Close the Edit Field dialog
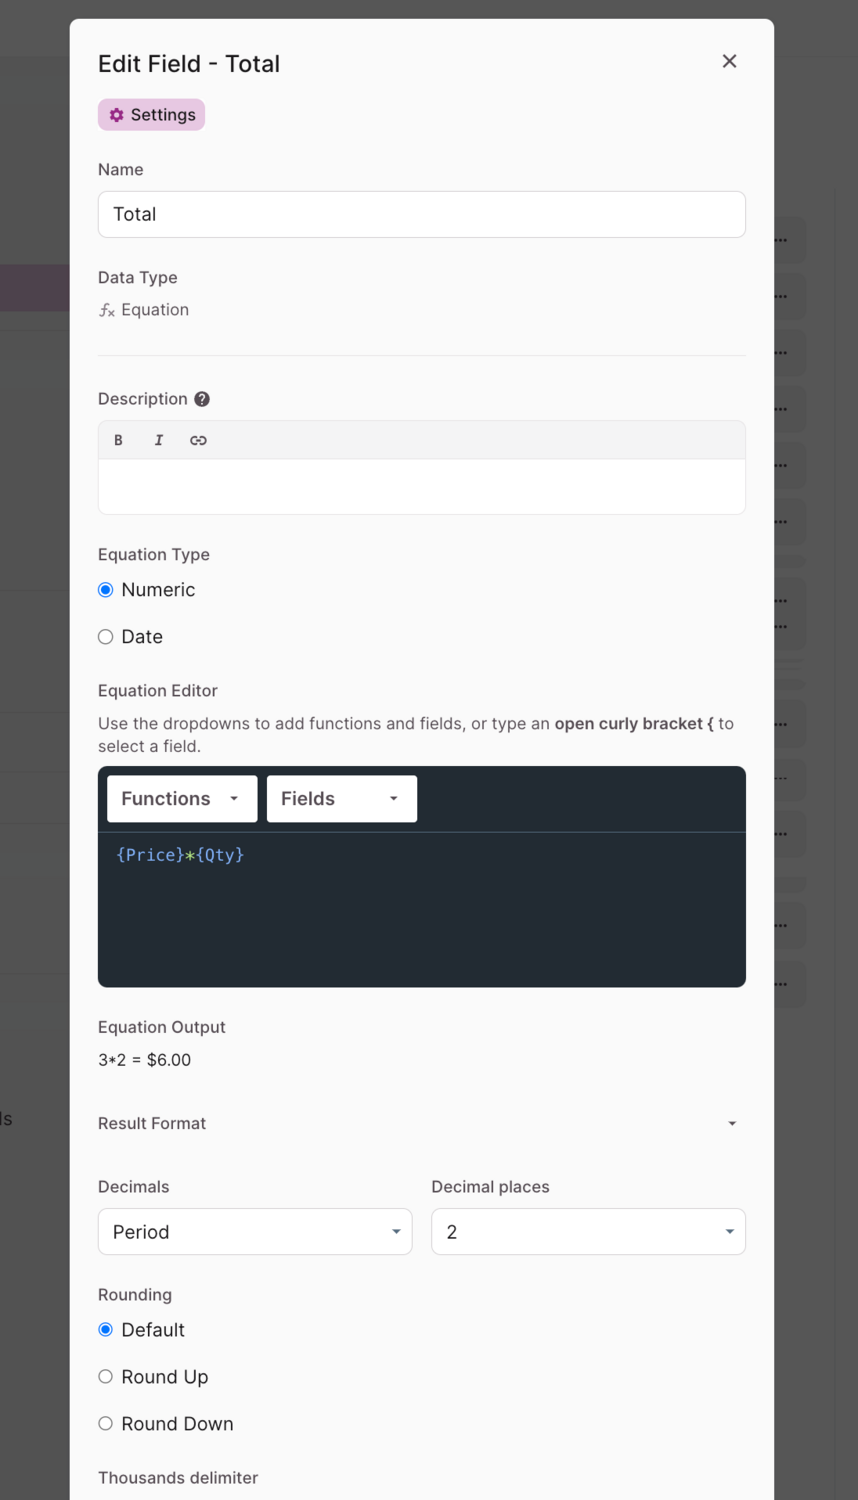This screenshot has height=1500, width=858. coord(729,62)
